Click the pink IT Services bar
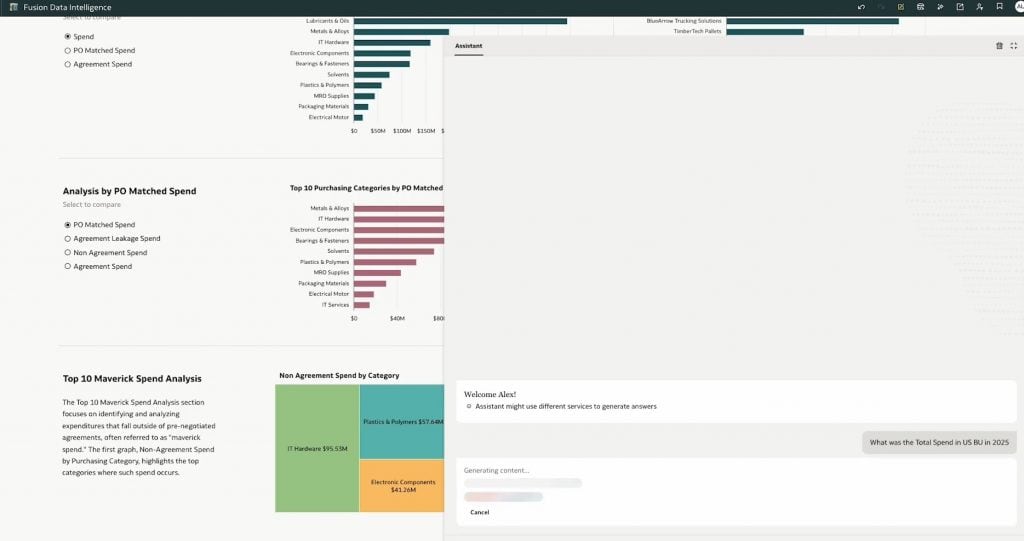 coord(362,304)
